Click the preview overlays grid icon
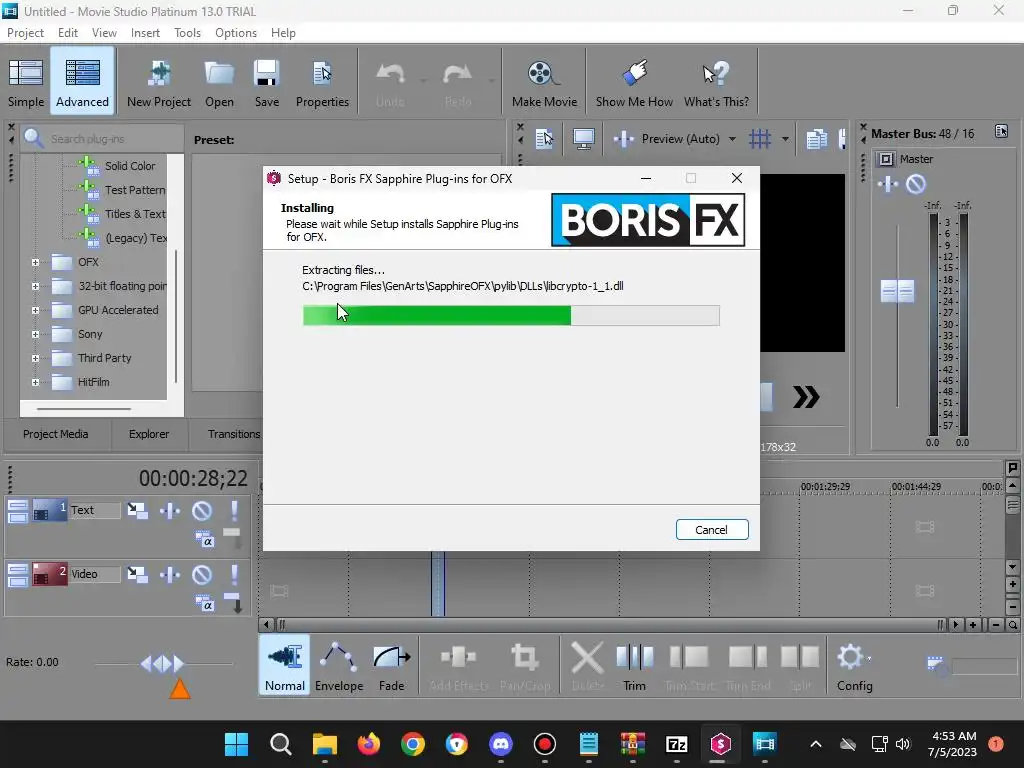1024x768 pixels. 760,138
